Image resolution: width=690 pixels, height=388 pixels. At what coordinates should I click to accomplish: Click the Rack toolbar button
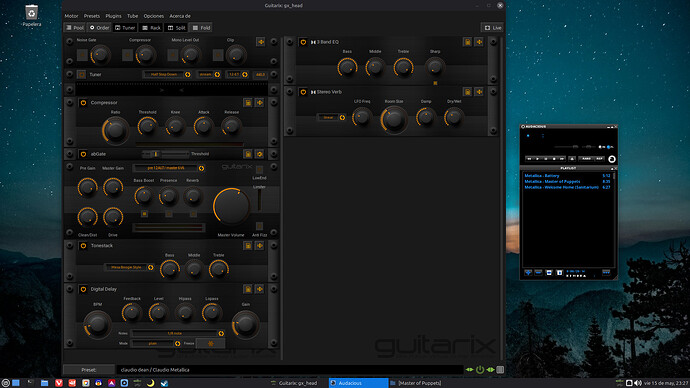(151, 28)
